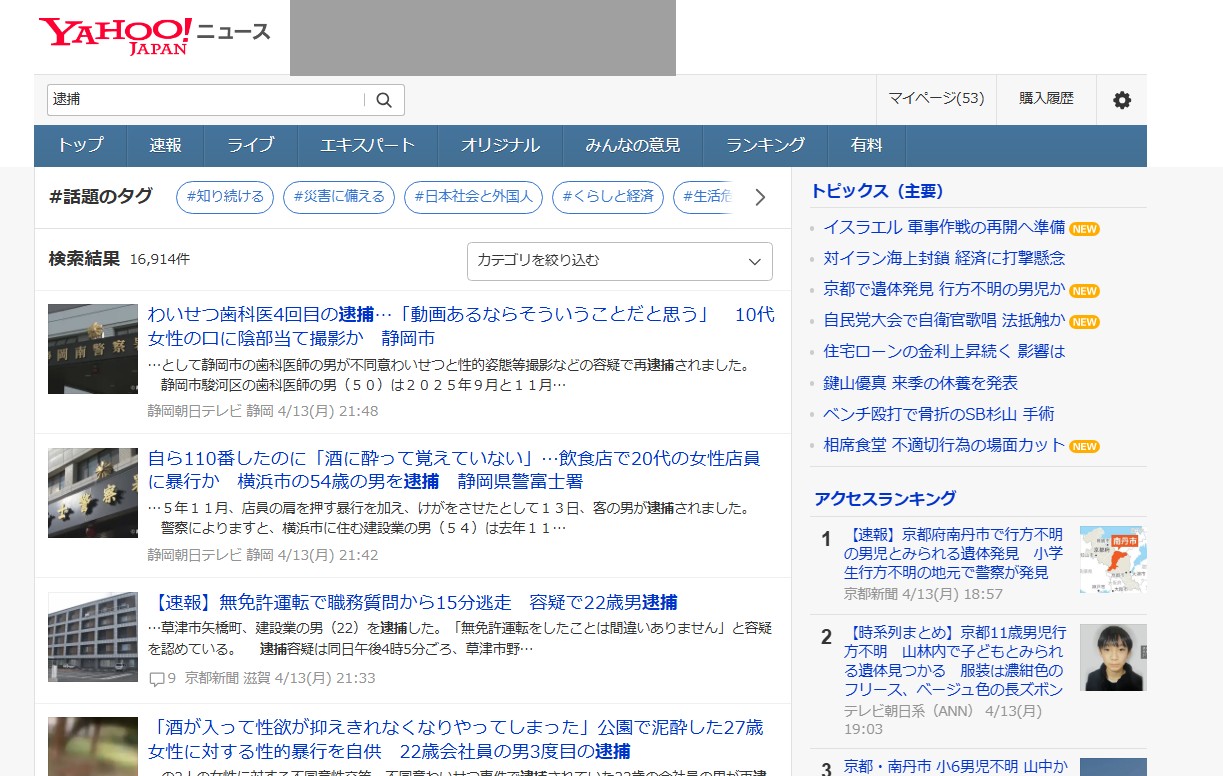Open the boy's photo thumbnail in ranking
The image size is (1223, 776).
coord(1112,657)
